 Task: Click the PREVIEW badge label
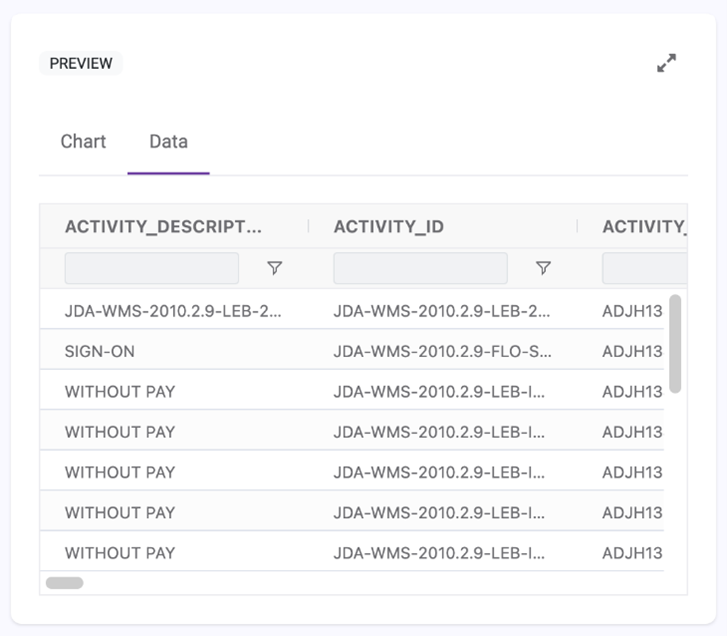pos(81,63)
